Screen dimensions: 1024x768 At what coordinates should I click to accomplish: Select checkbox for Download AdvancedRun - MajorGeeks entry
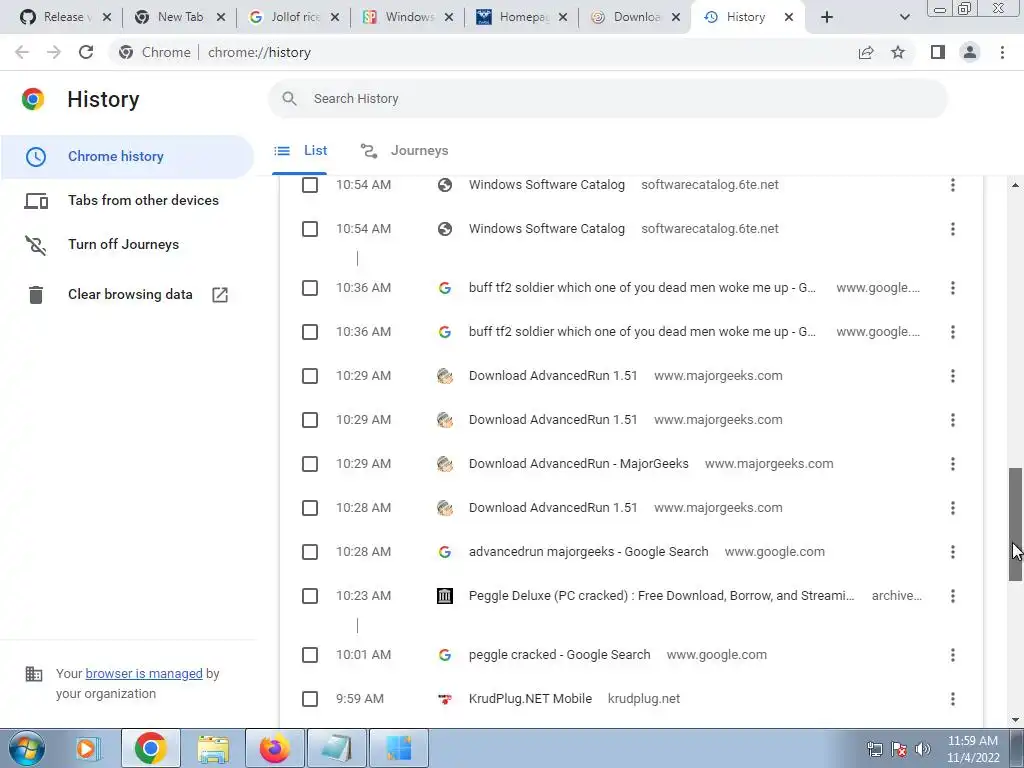(310, 464)
